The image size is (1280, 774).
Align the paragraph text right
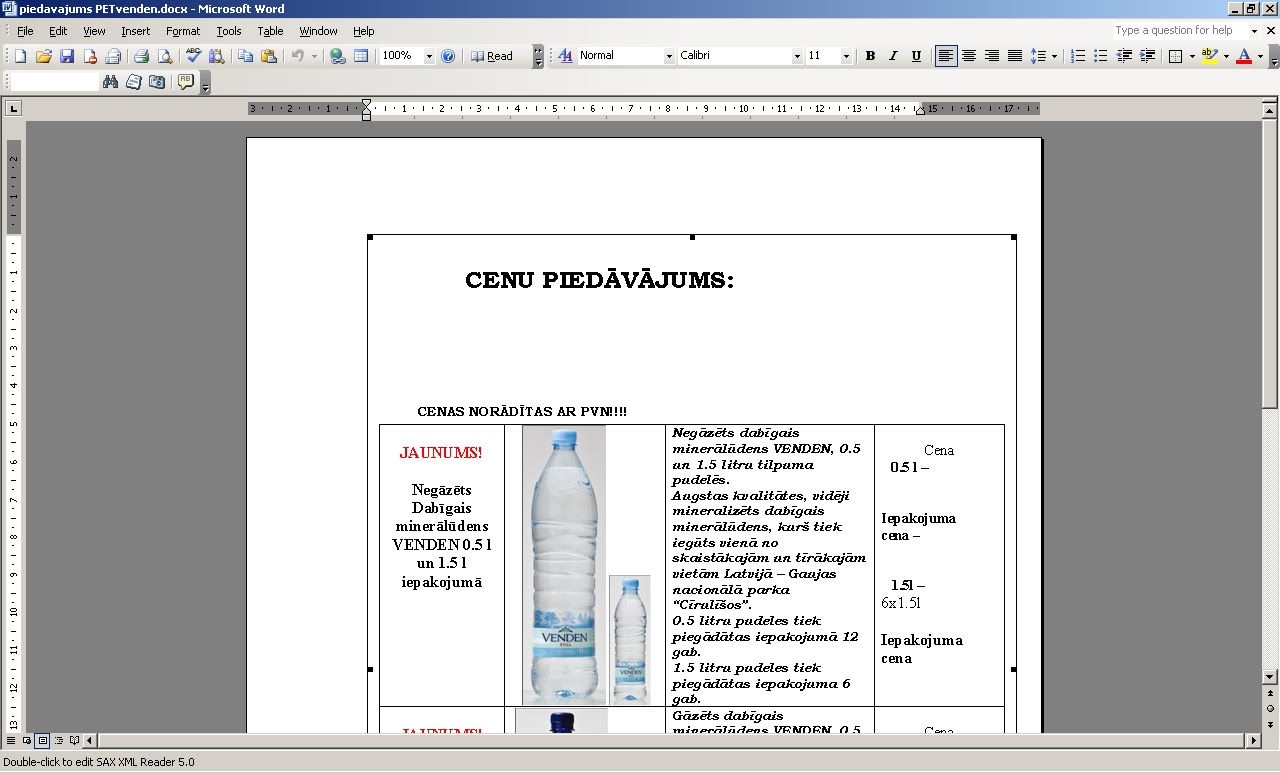pos(992,56)
